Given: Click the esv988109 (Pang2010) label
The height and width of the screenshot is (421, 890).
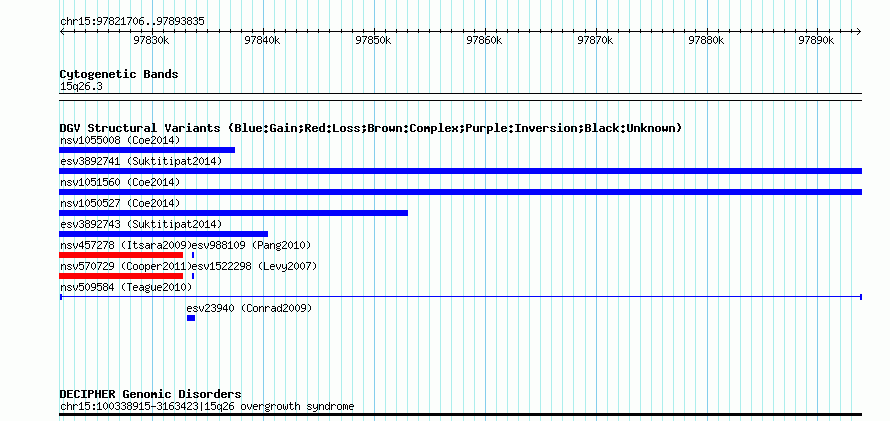Looking at the screenshot, I should (252, 245).
